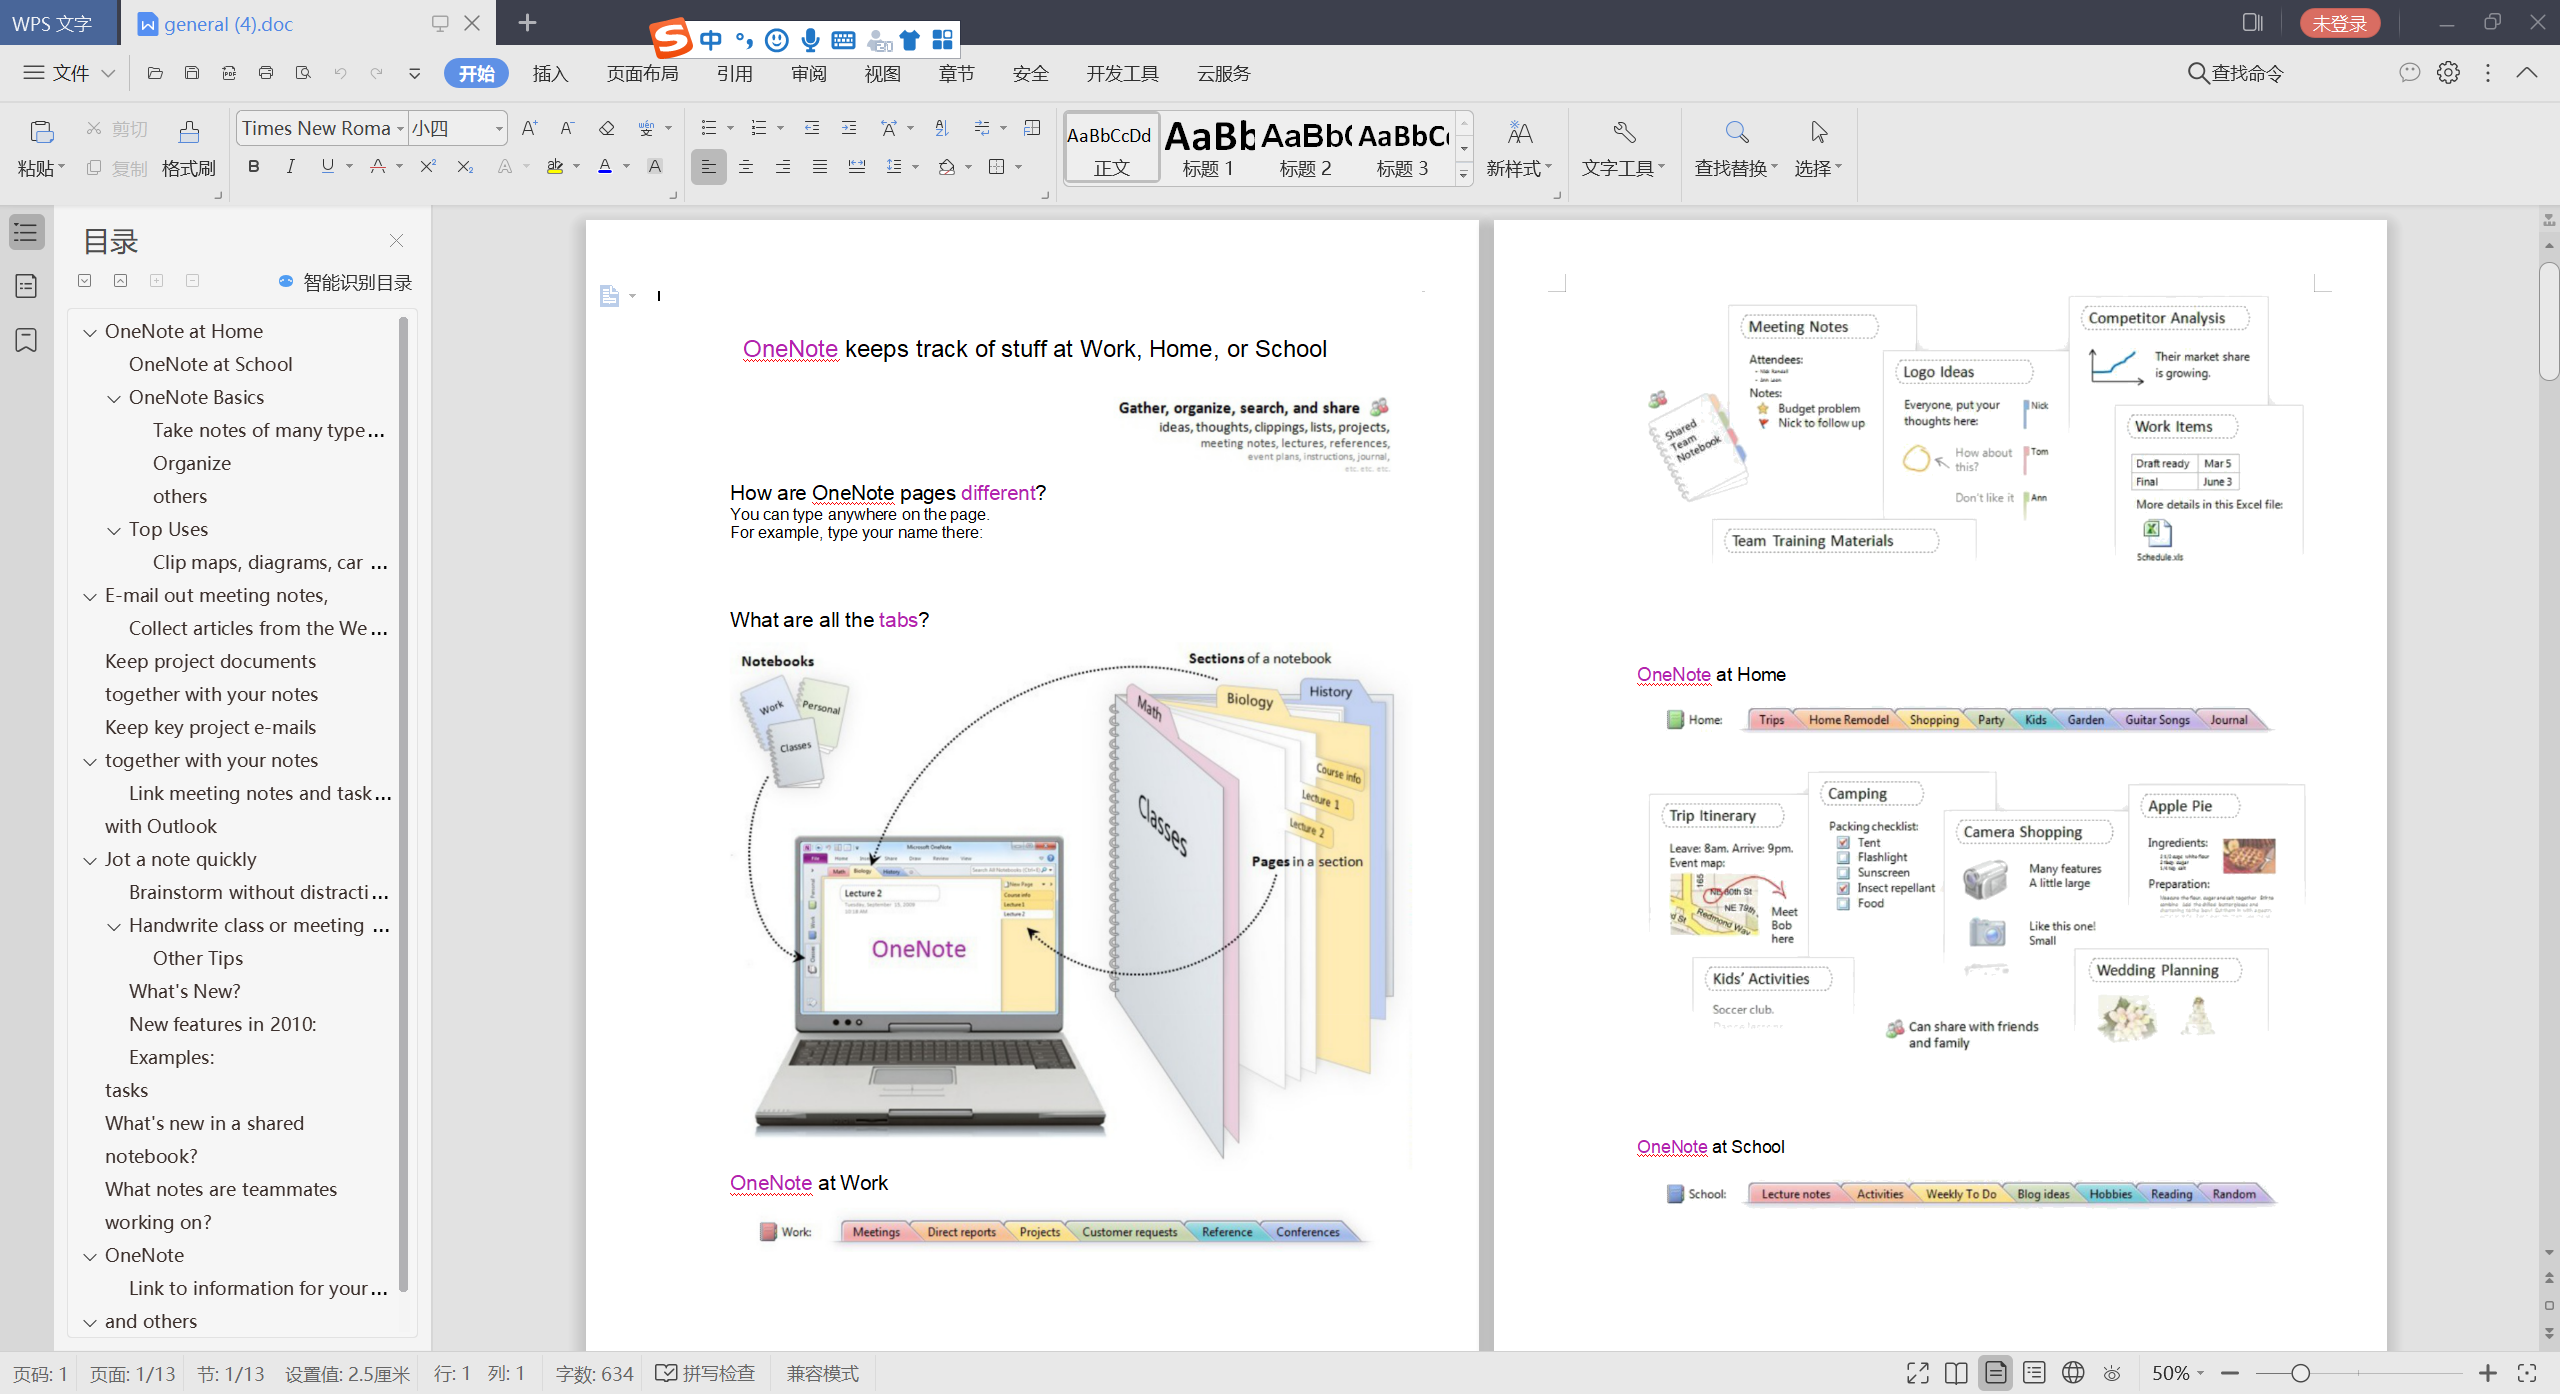Click 智能识别目录 button
The image size is (2560, 1394).
(x=346, y=283)
